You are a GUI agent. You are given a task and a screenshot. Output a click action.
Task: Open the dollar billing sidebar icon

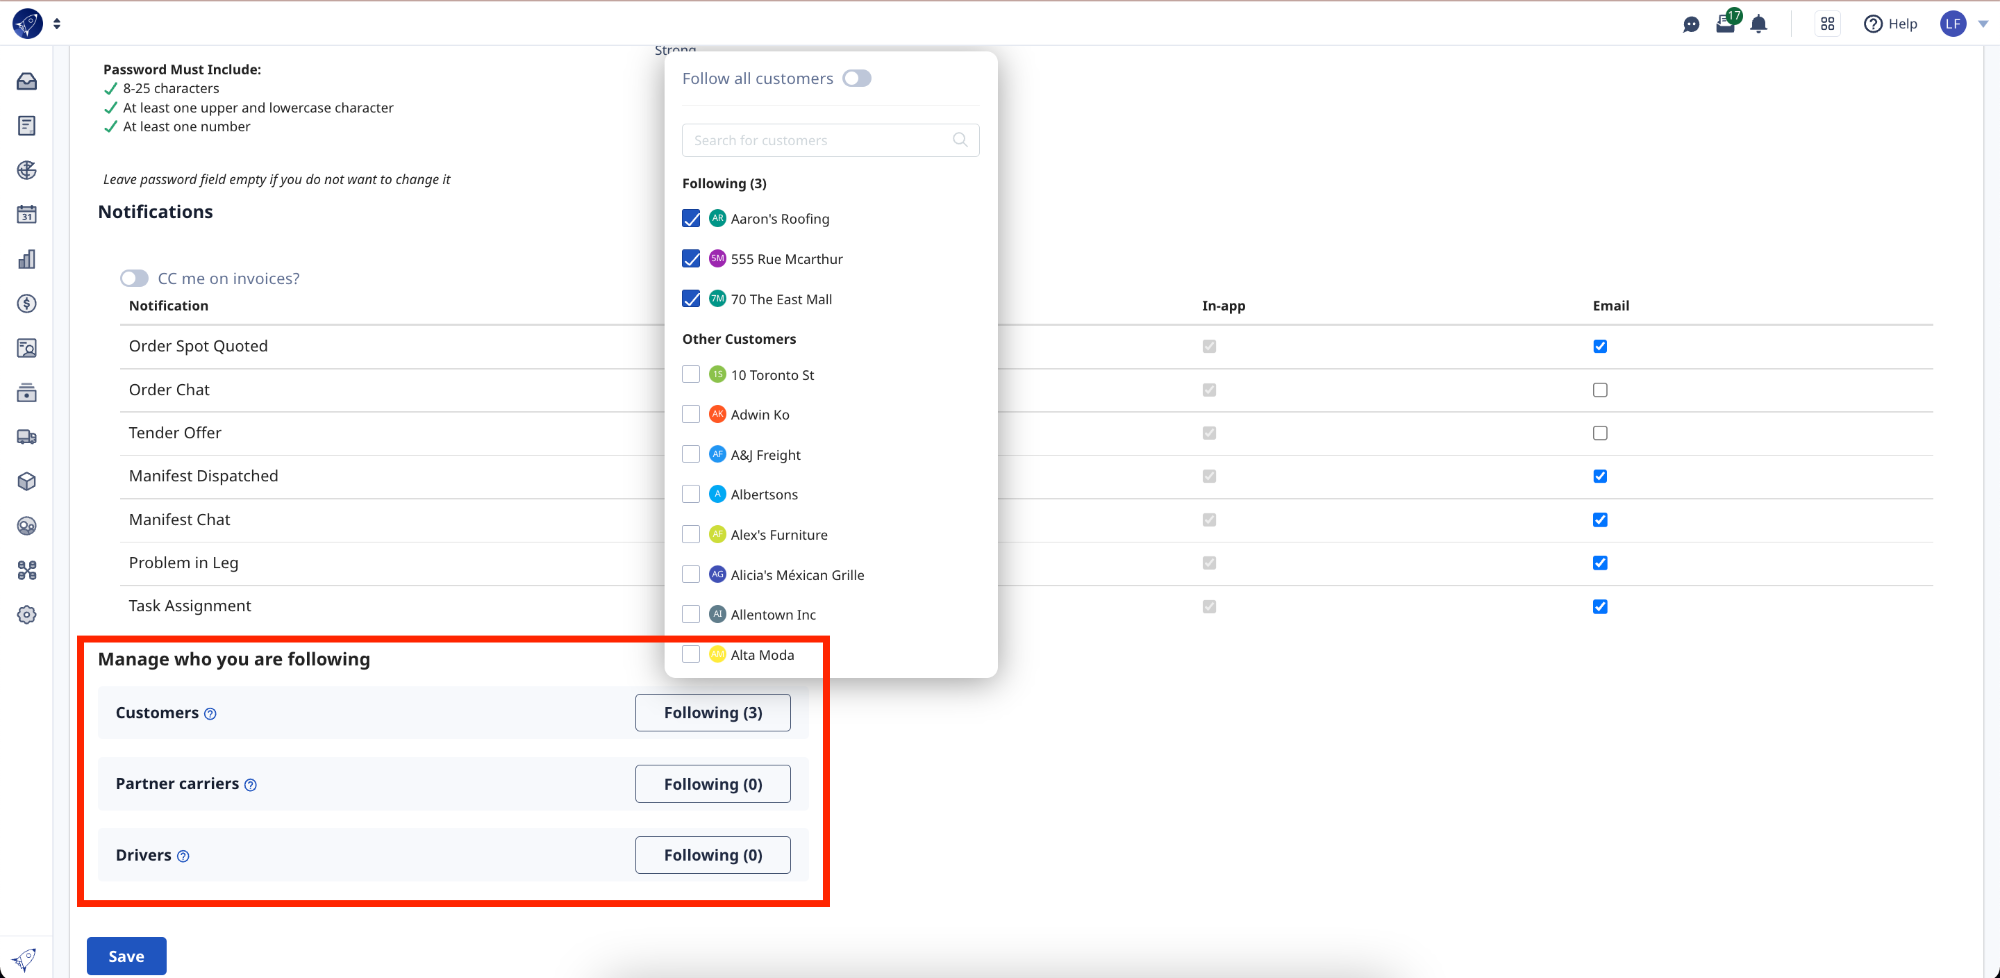(x=27, y=303)
